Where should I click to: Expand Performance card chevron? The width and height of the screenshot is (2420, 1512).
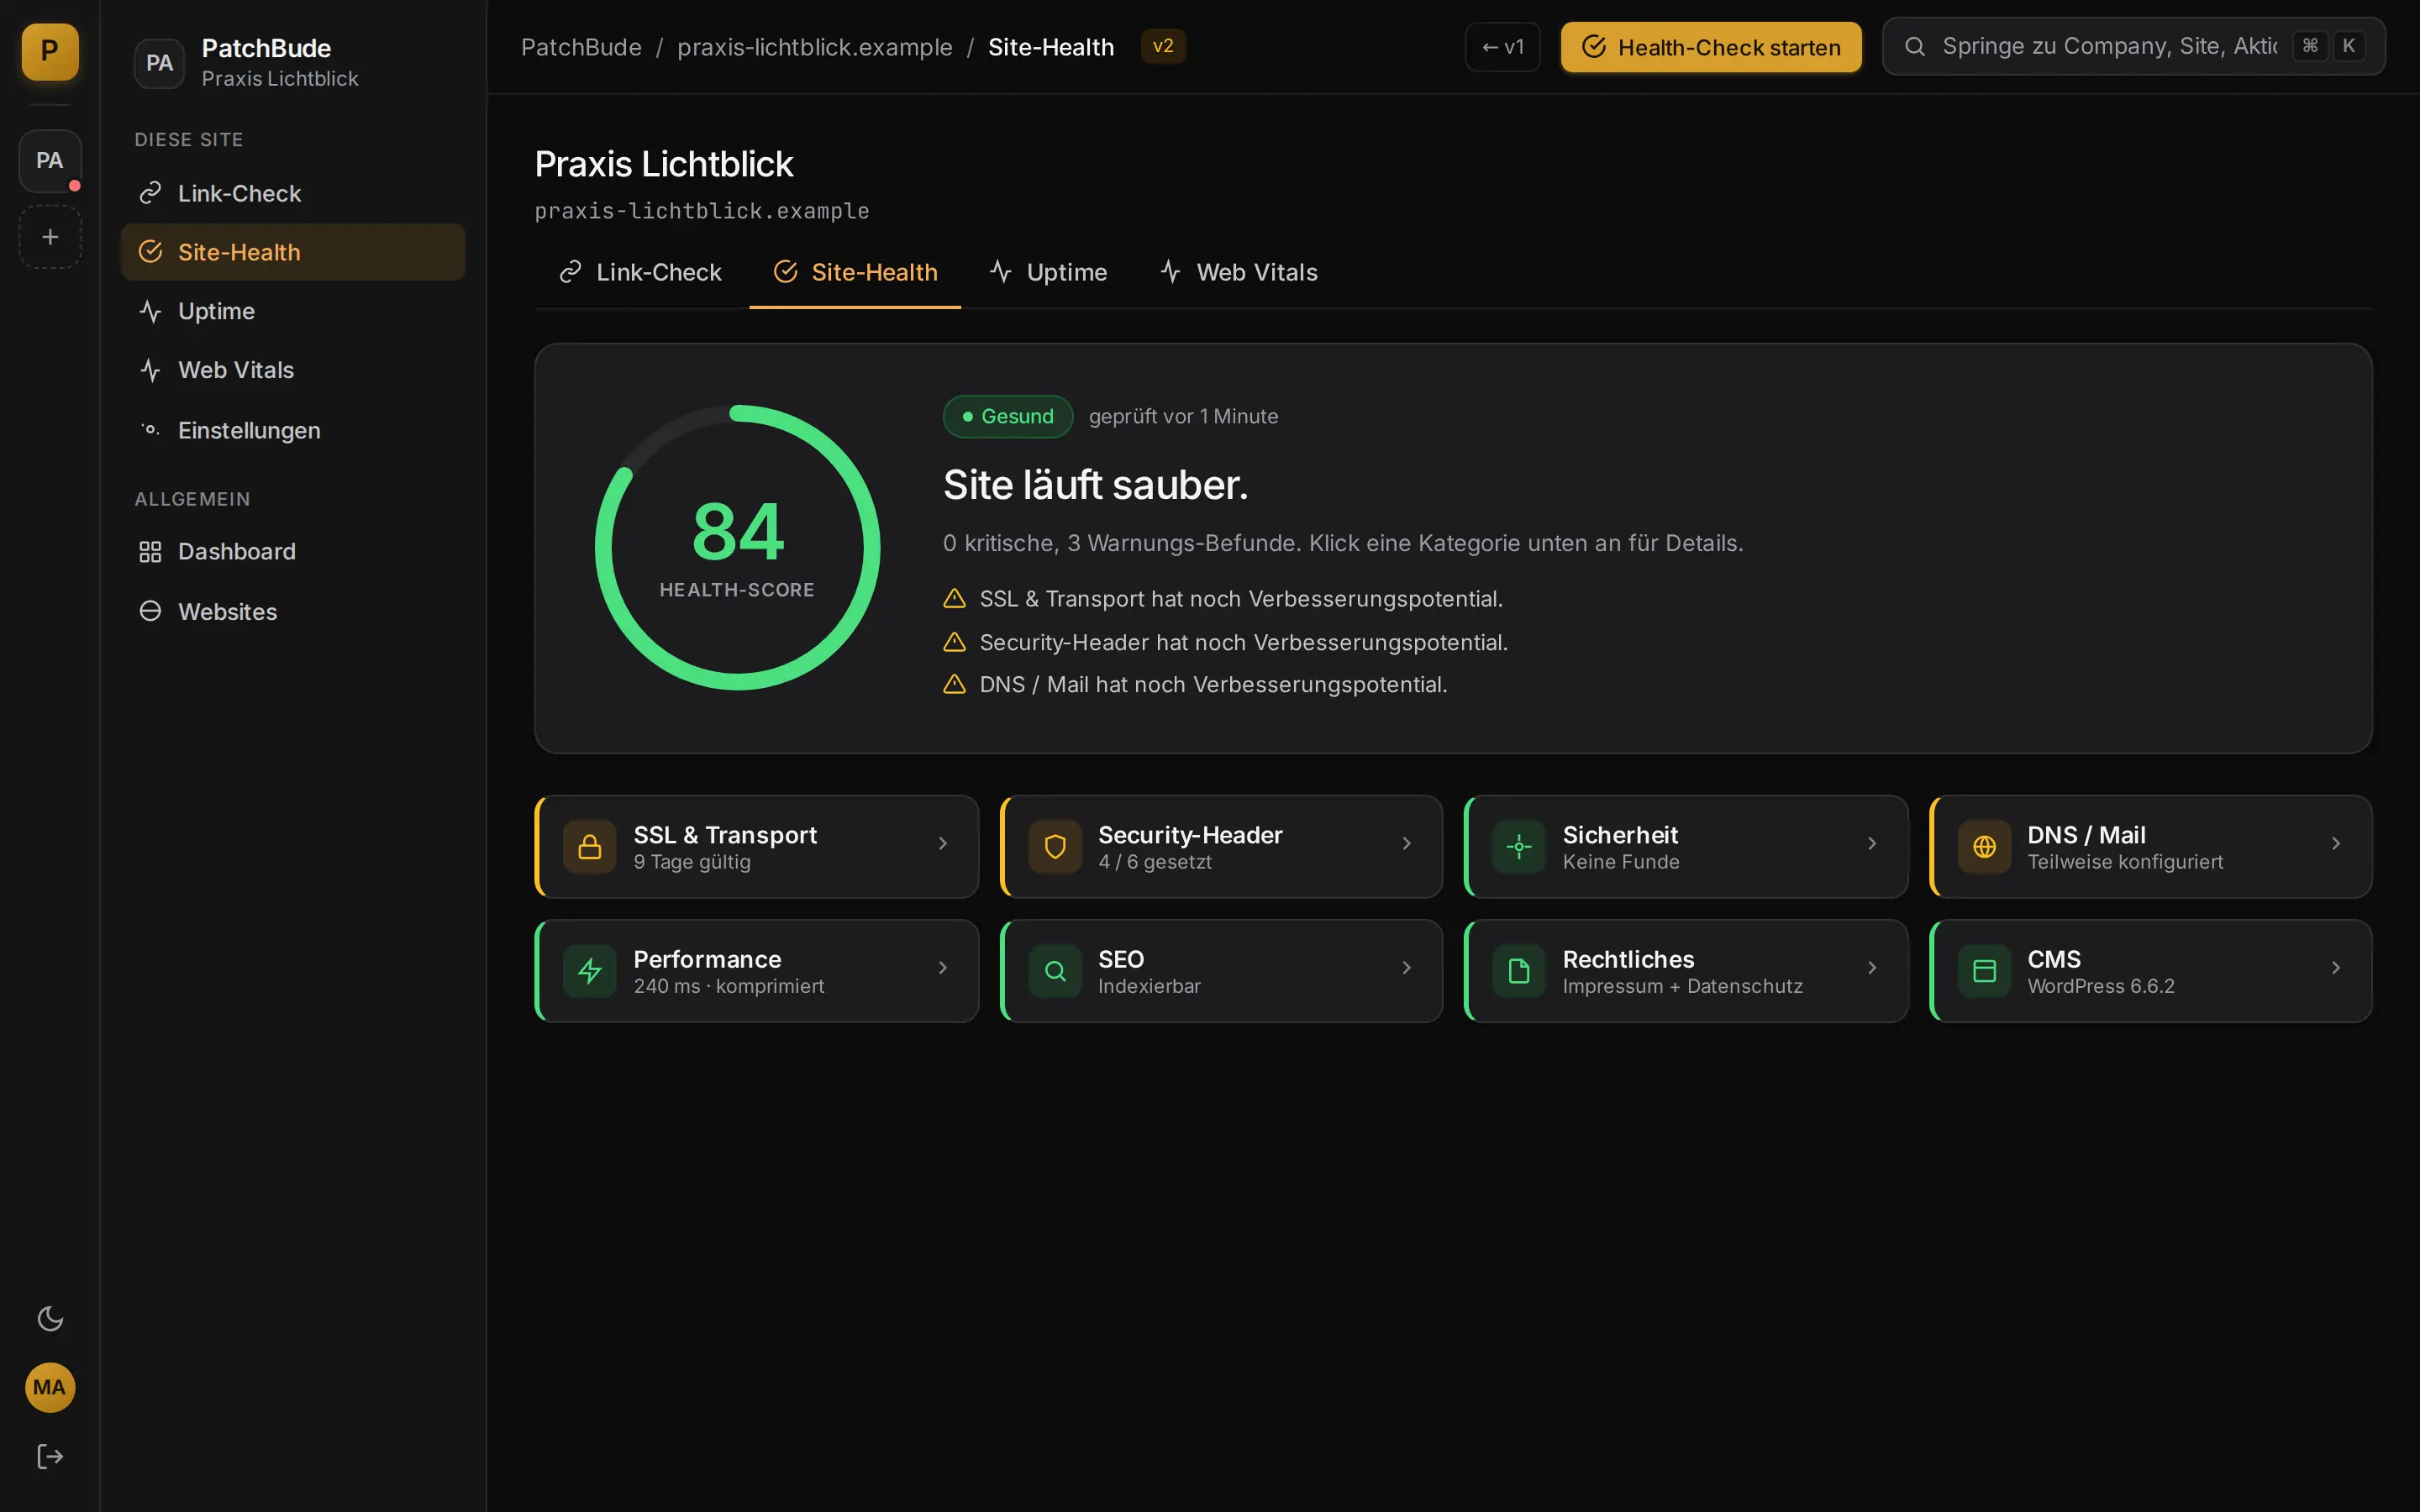pos(942,968)
